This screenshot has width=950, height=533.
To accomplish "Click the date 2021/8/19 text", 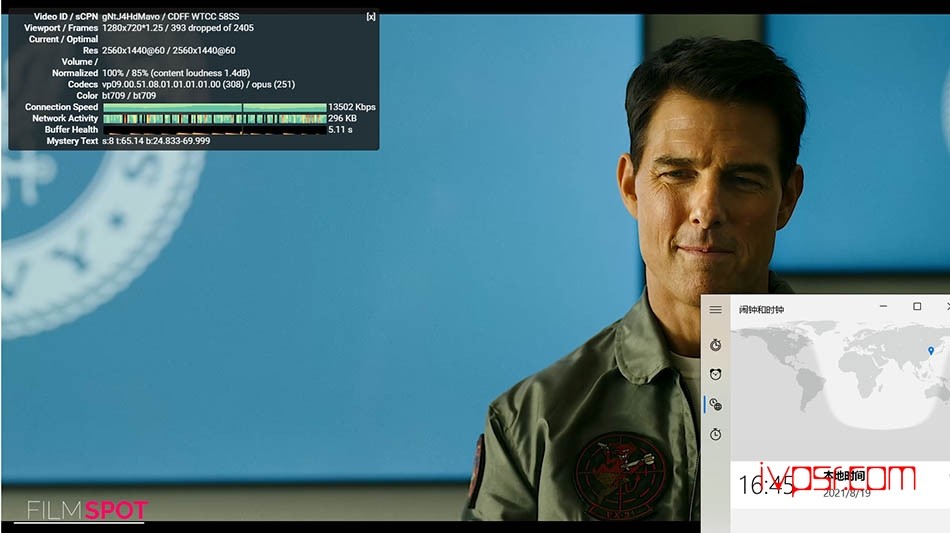I will pos(846,494).
